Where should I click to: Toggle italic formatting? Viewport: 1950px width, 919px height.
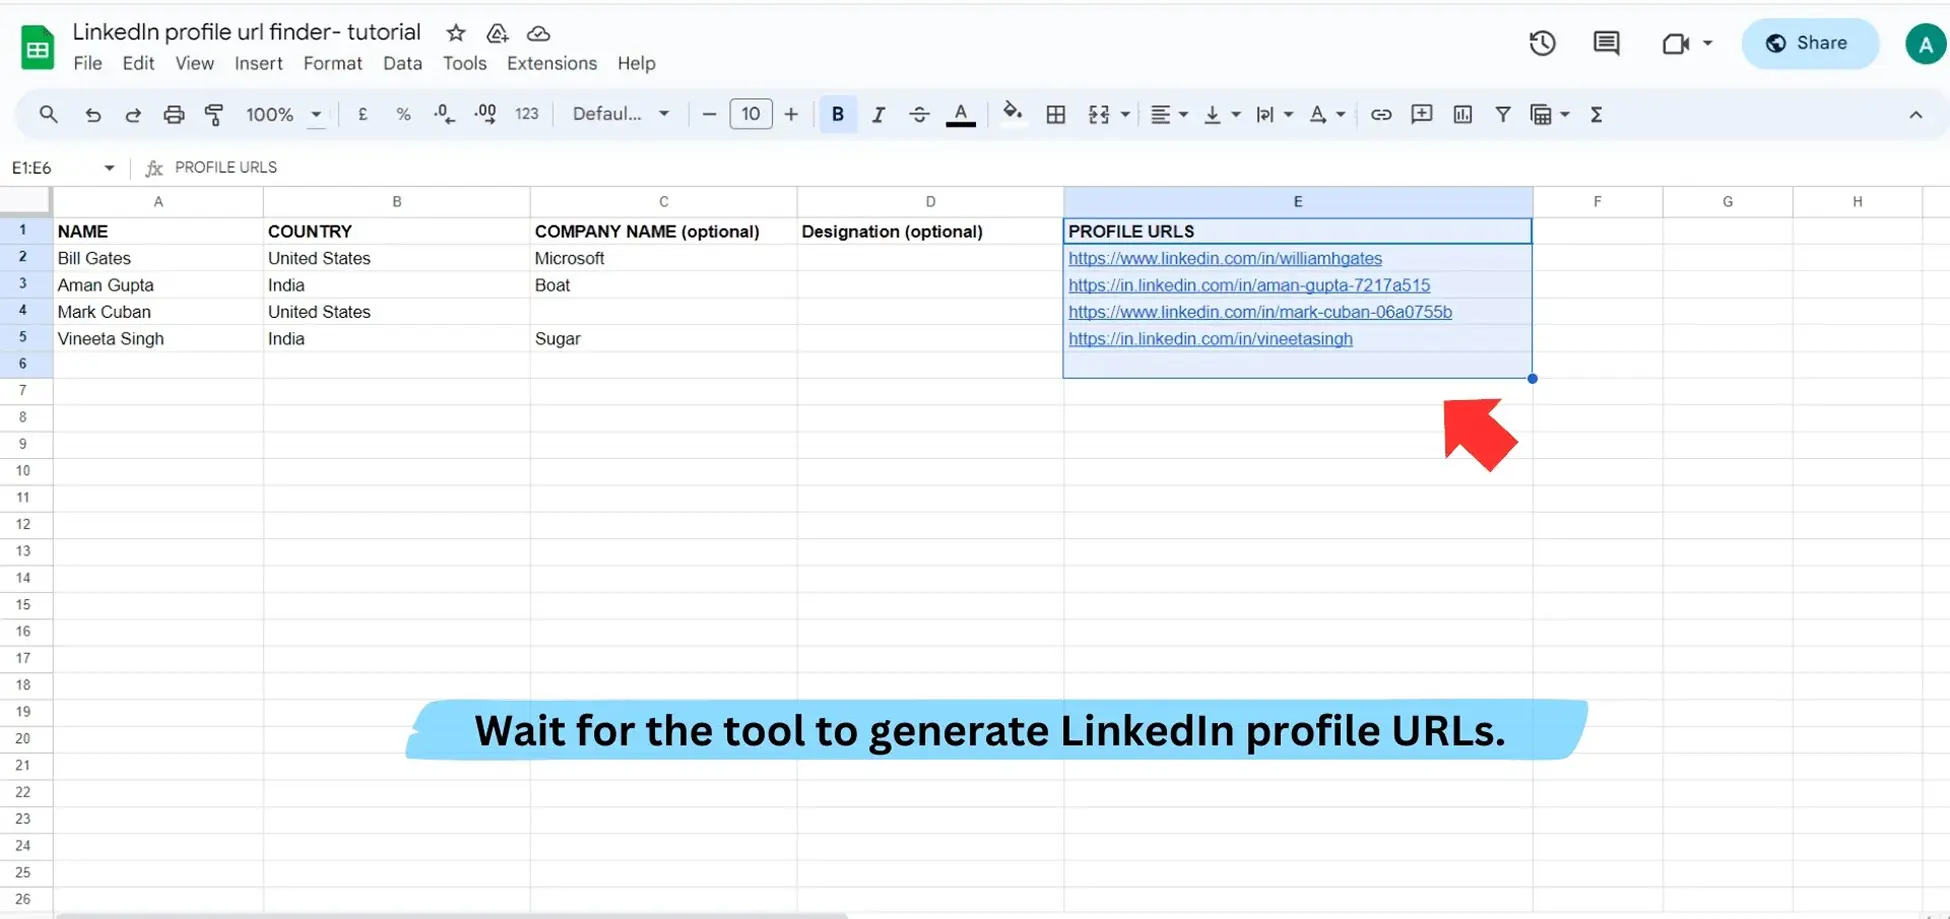click(878, 114)
